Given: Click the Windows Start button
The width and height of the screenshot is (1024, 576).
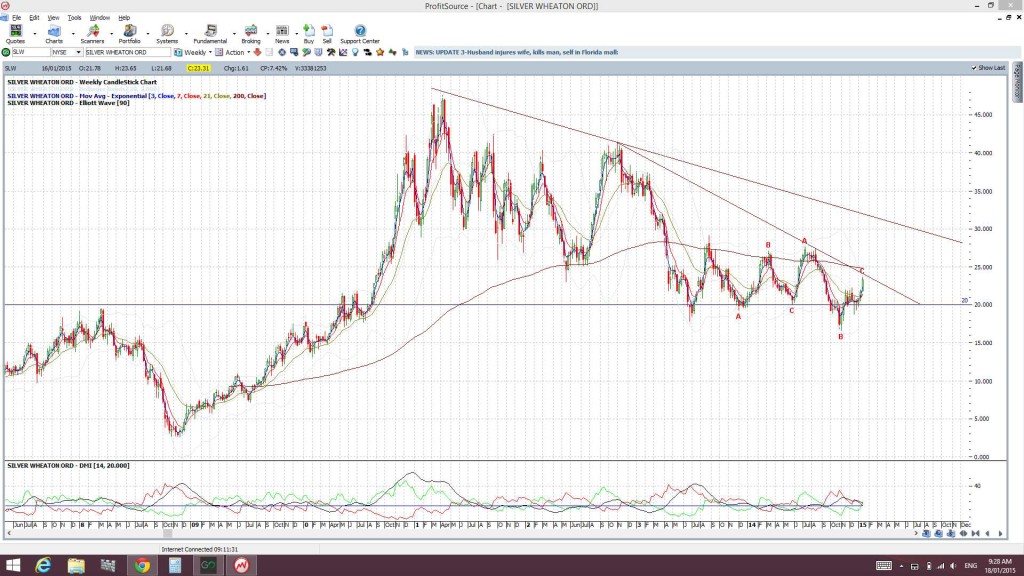Looking at the screenshot, I should pos(12,566).
